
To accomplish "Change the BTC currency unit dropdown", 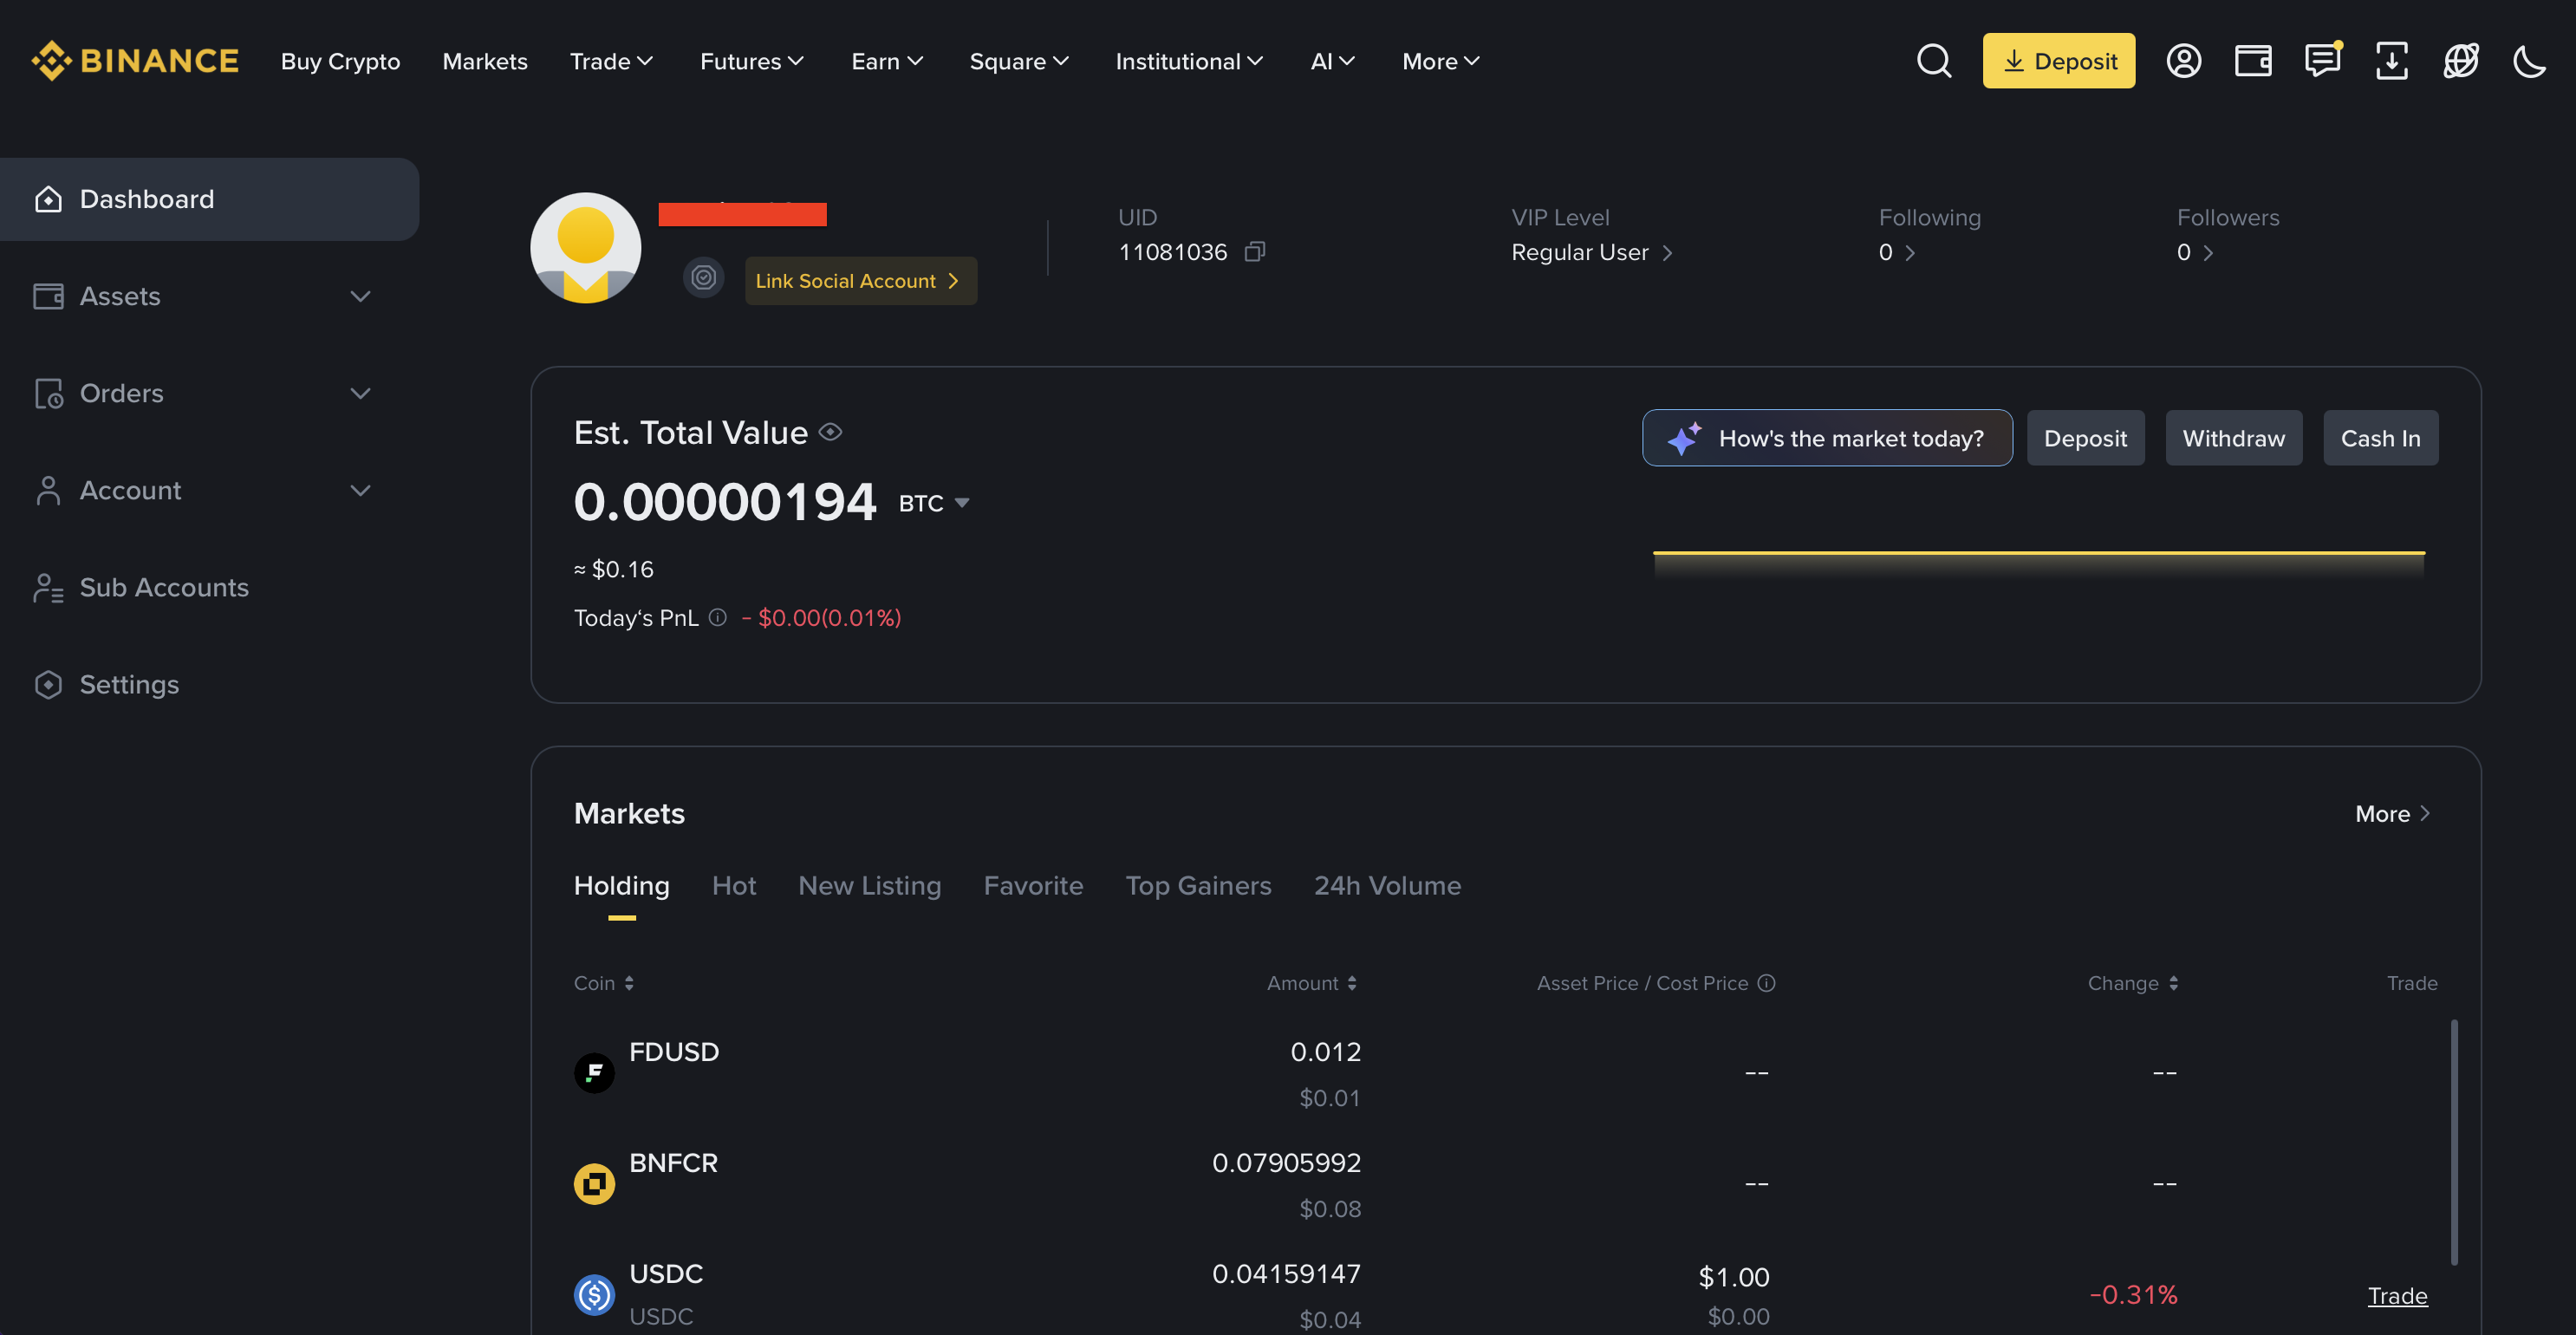I will [x=934, y=503].
